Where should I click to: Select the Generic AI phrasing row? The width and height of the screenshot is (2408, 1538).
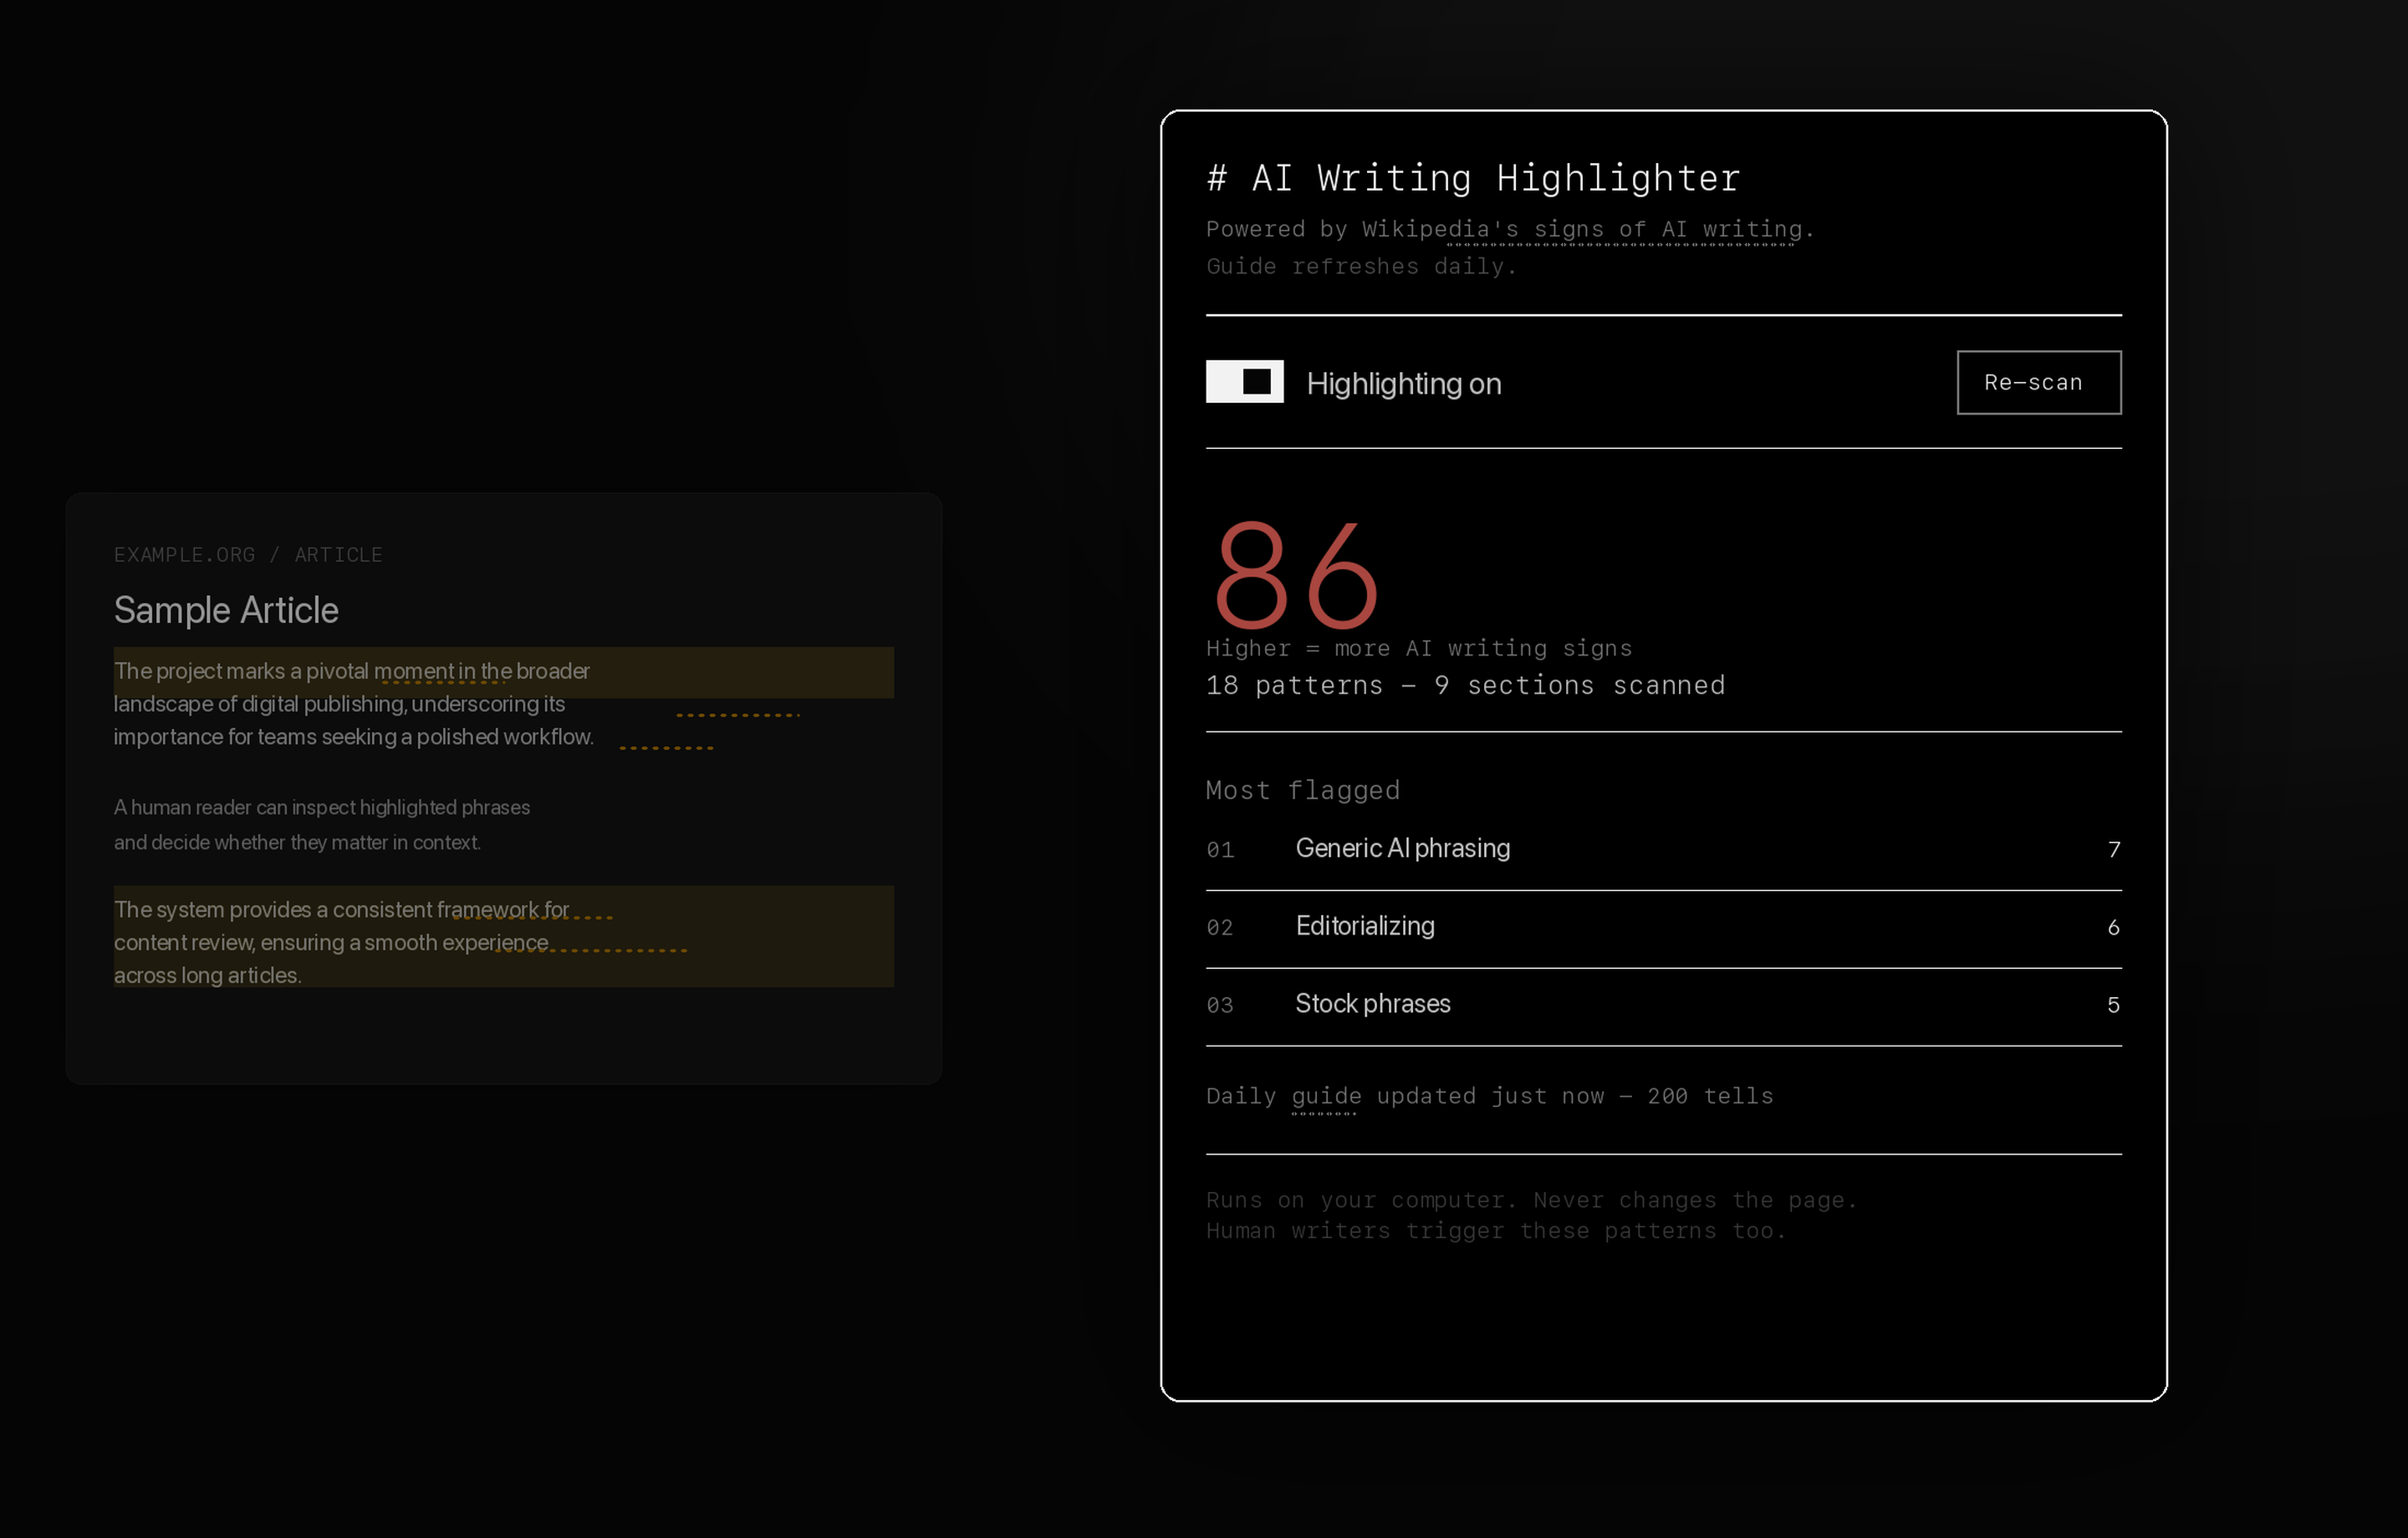point(1663,849)
